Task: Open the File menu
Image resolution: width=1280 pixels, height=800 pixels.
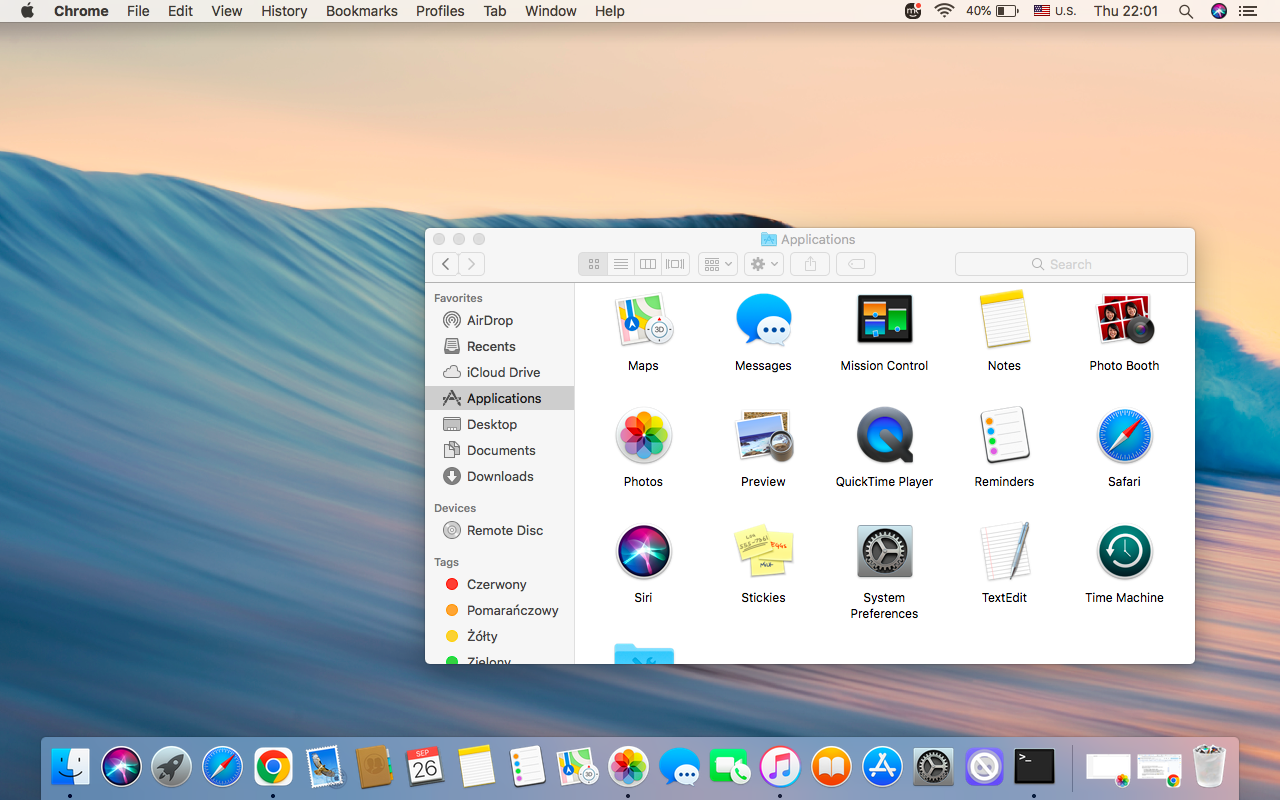Action: coord(138,11)
